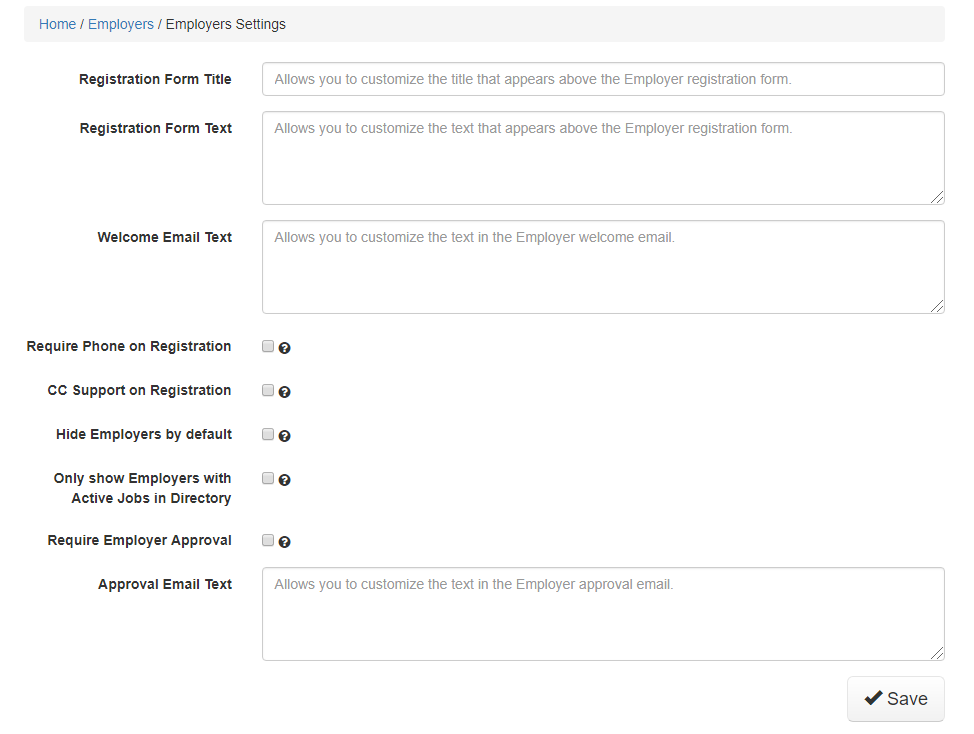The height and width of the screenshot is (734, 974).
Task: Focus the Registration Form Title field
Action: [603, 79]
